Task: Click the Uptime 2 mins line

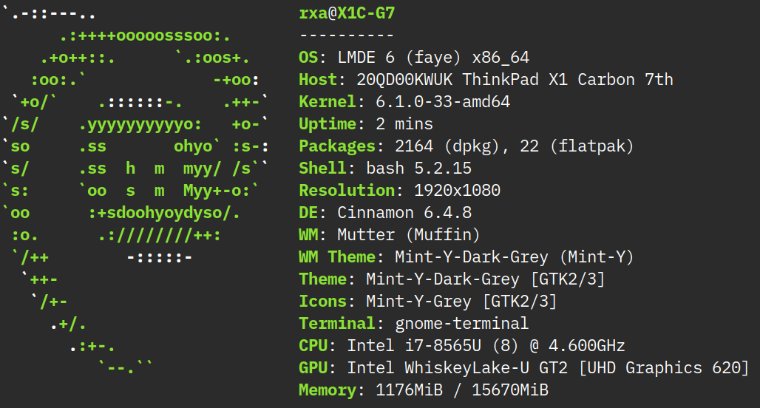Action: (366, 124)
